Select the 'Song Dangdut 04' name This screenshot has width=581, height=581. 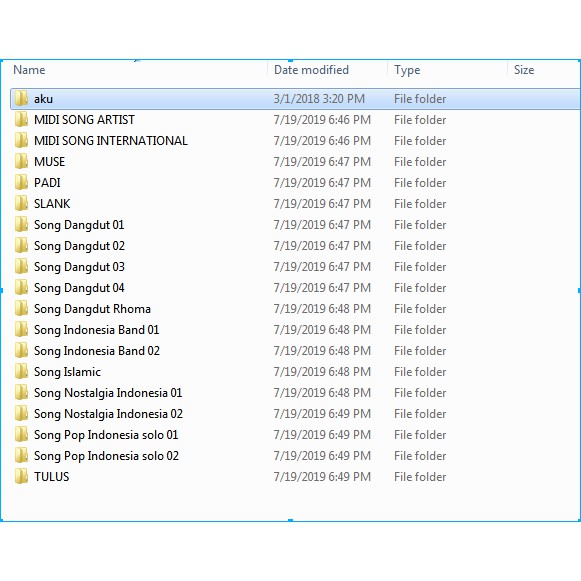coord(79,288)
